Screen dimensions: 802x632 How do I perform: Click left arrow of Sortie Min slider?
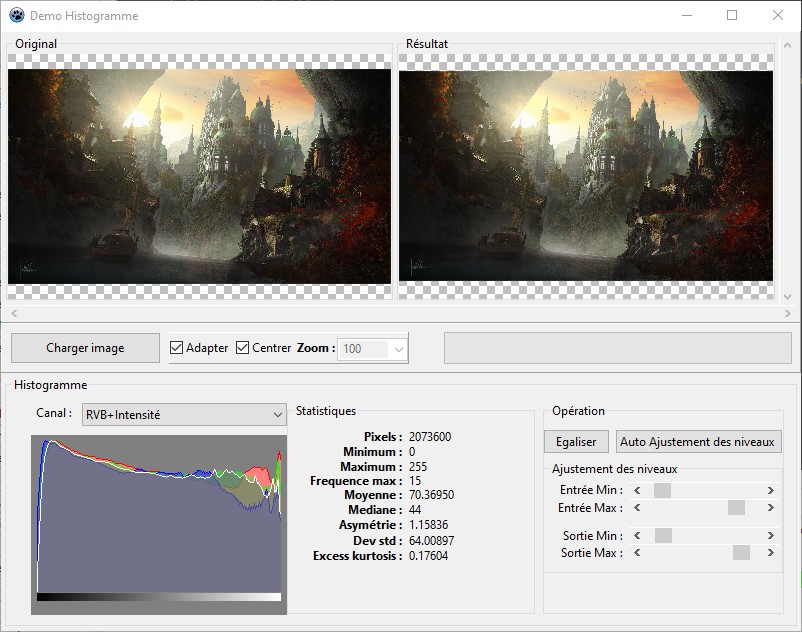pos(637,535)
